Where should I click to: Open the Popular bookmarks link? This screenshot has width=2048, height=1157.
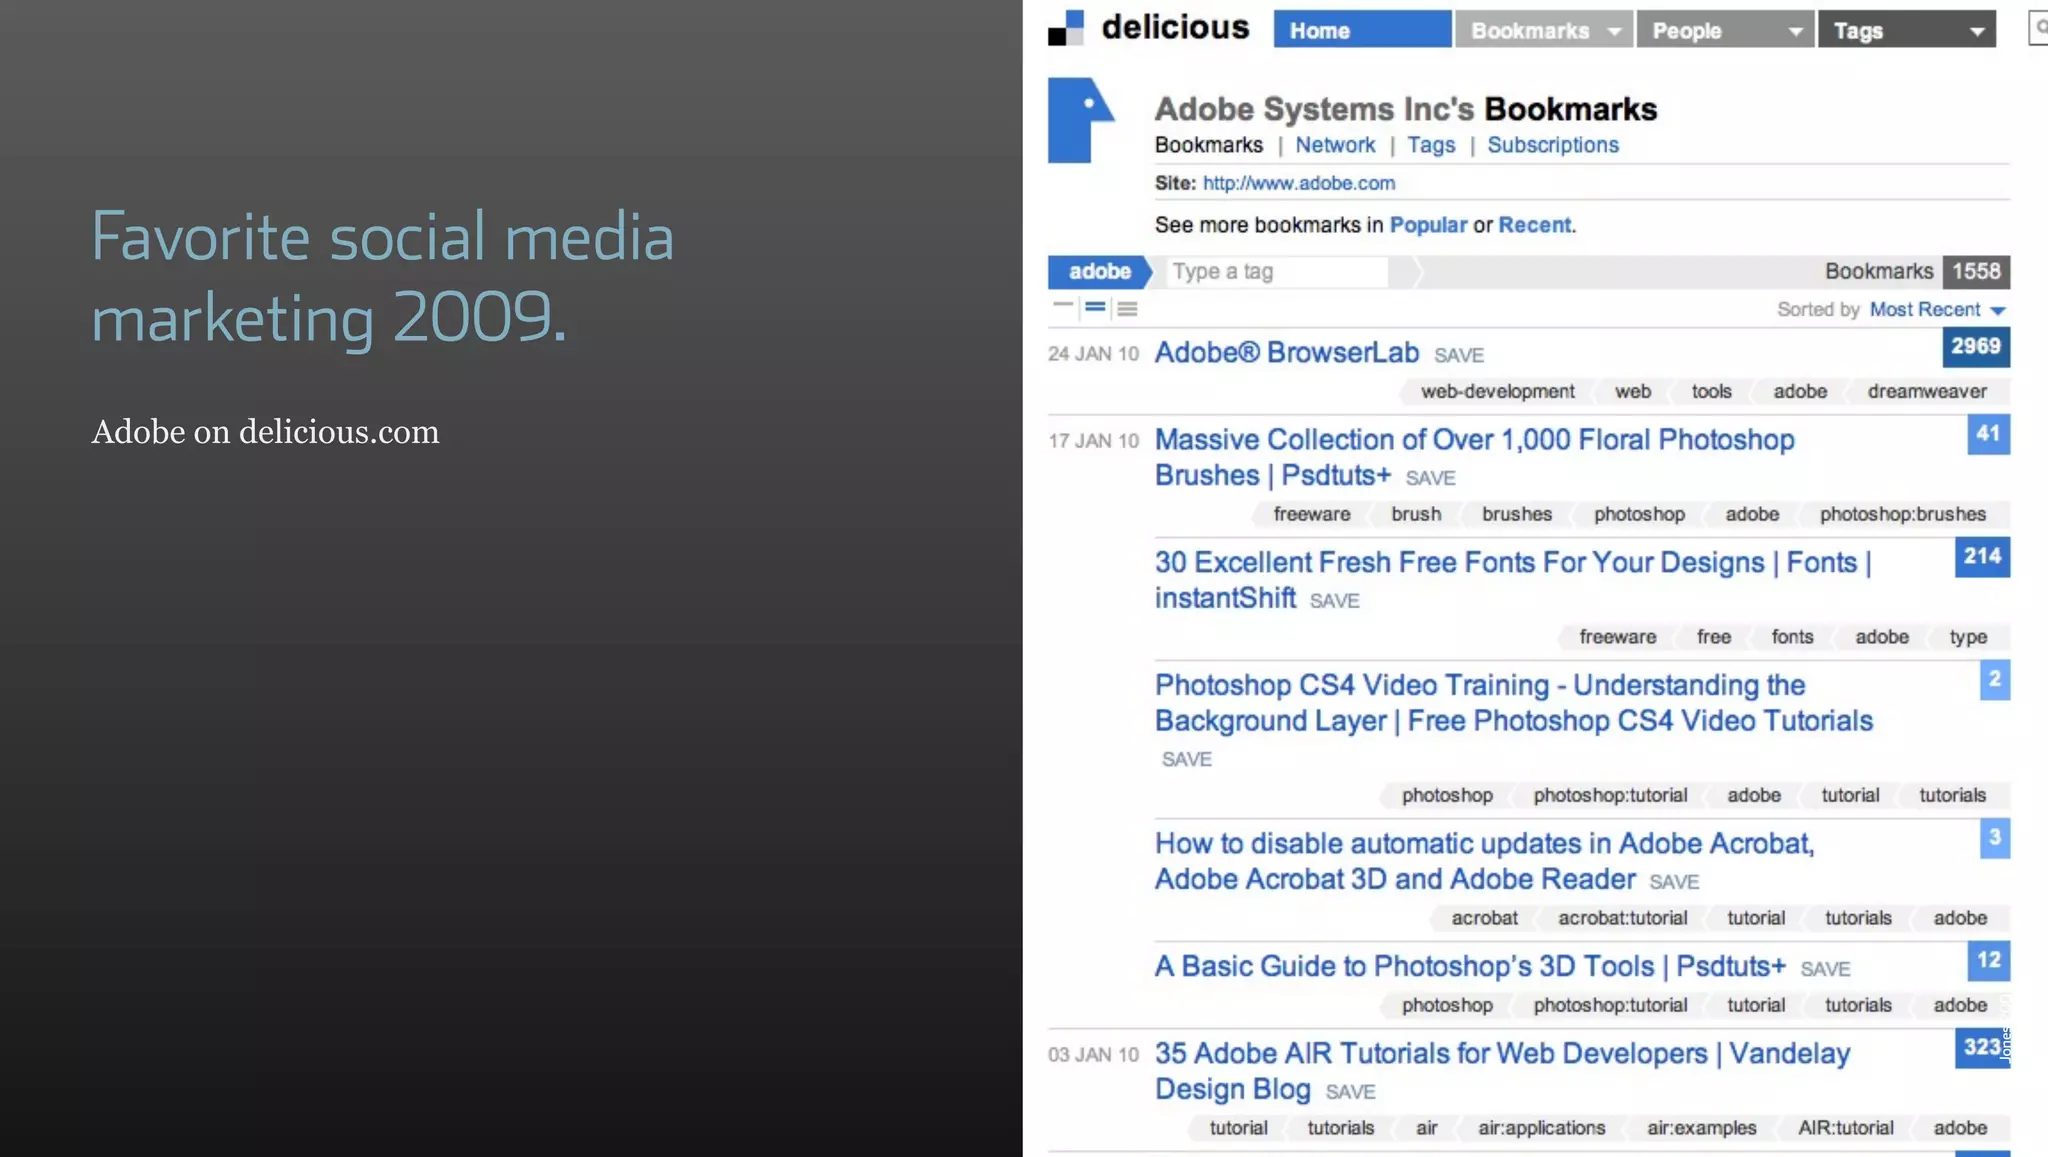[1428, 225]
